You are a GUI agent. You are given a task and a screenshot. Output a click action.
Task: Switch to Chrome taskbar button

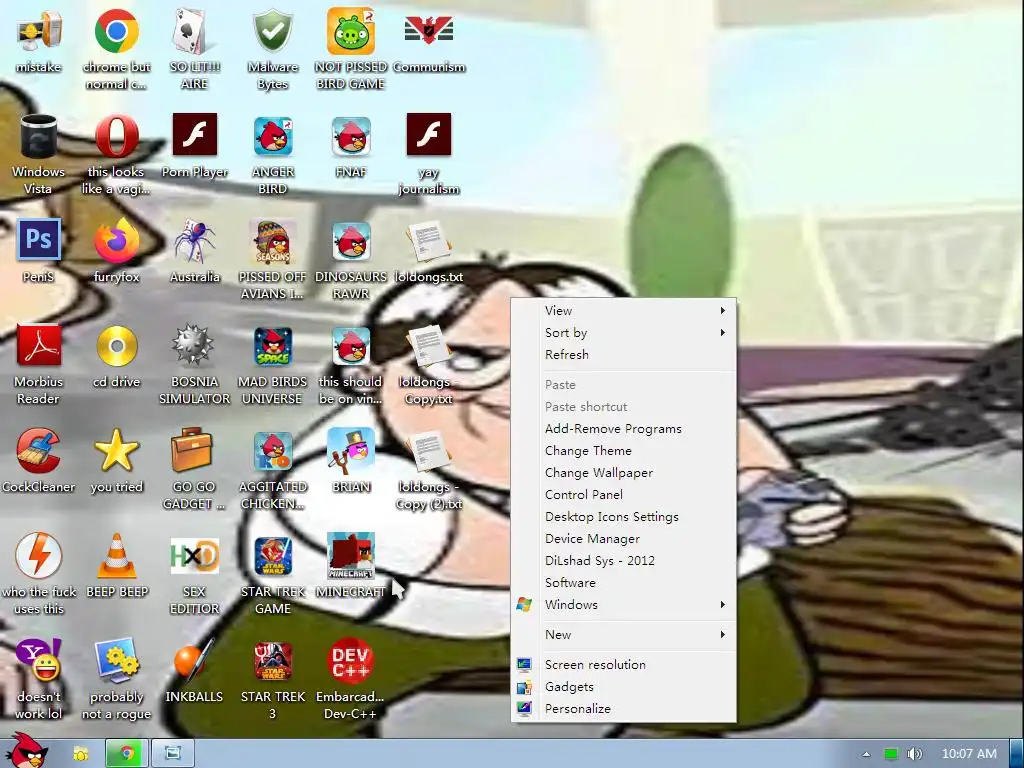point(127,754)
